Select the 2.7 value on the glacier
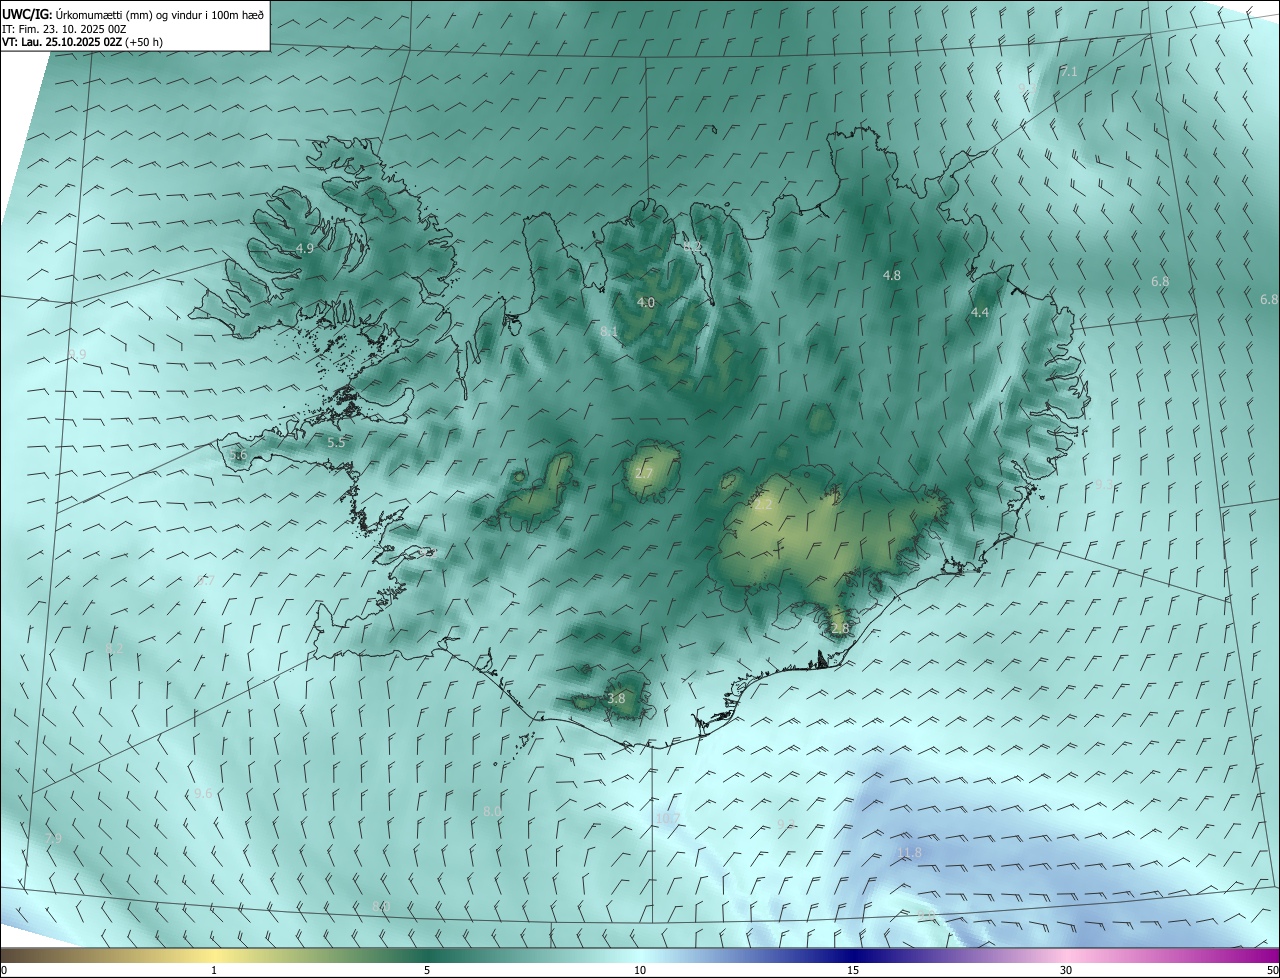The height and width of the screenshot is (978, 1280). point(644,473)
